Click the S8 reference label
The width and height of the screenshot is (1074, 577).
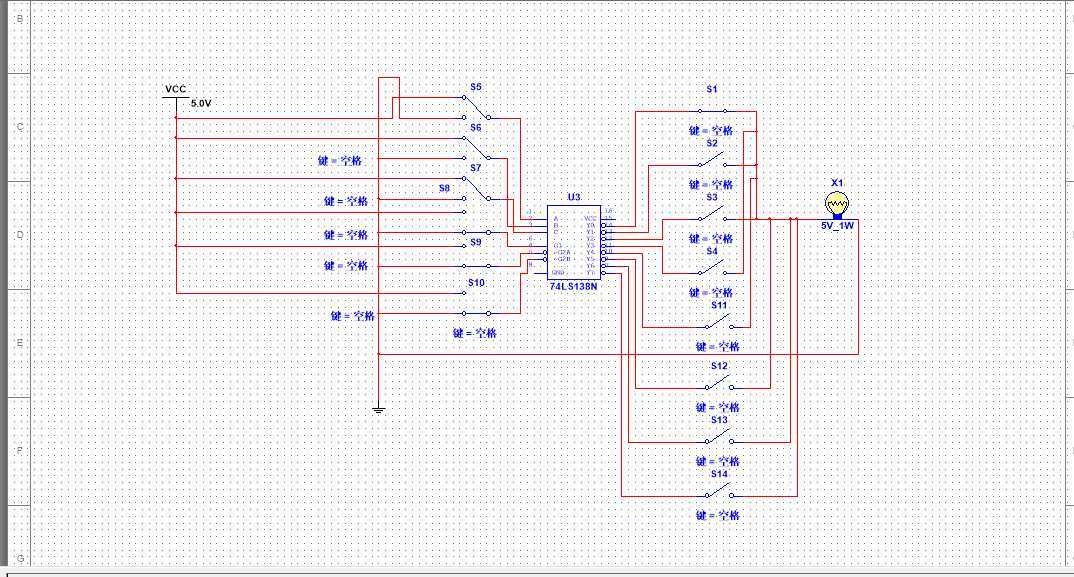pyautogui.click(x=445, y=188)
